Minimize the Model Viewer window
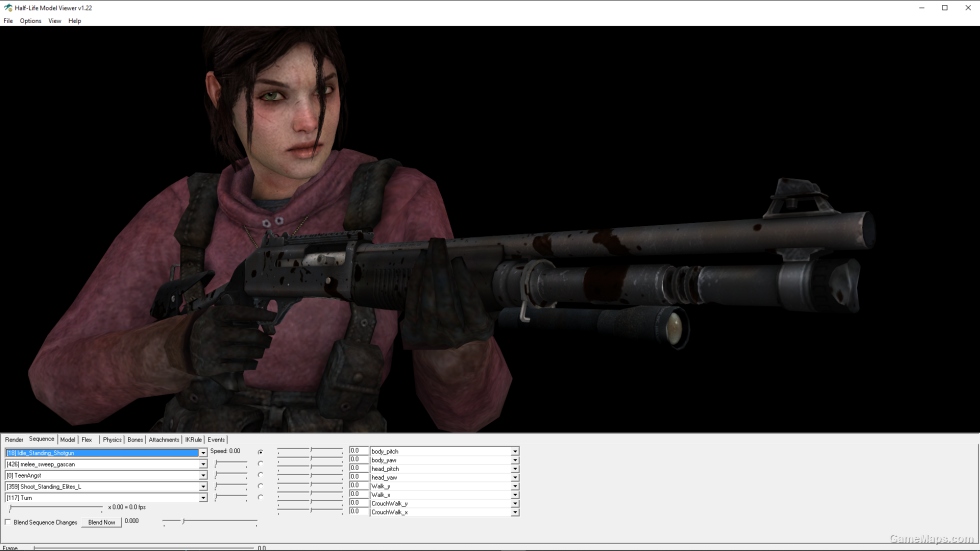 coord(921,8)
